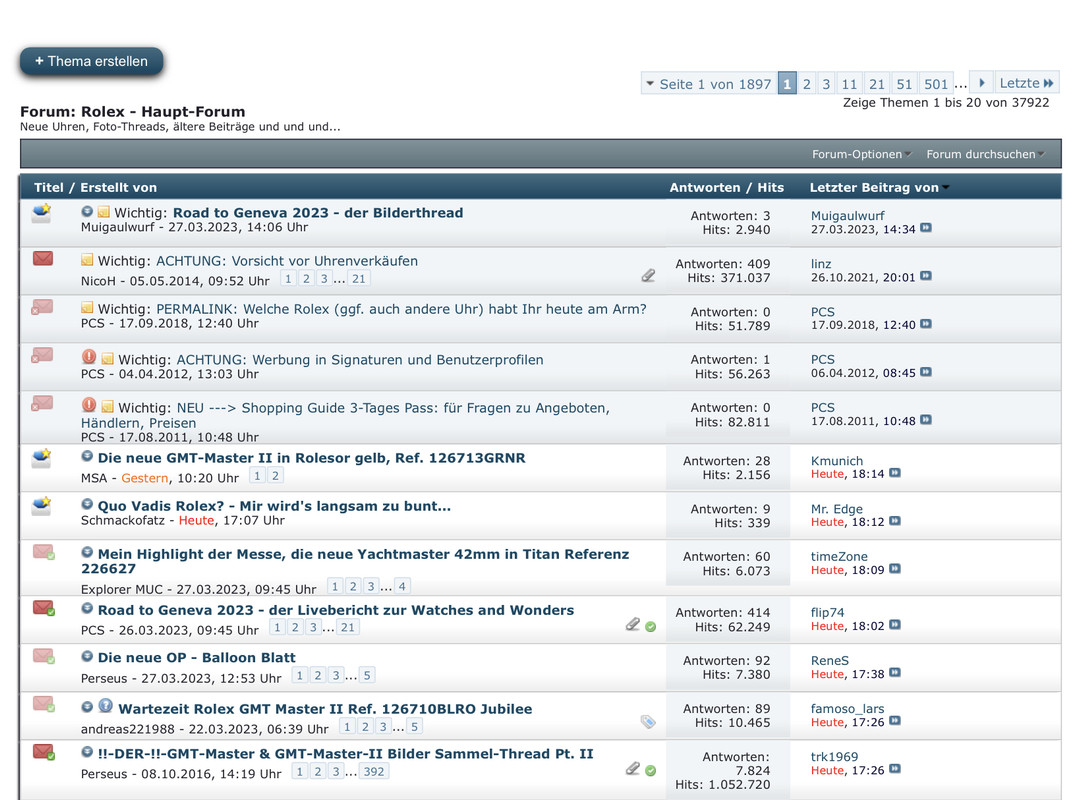
Task: Open thread 'Road to Geneva 2023 - der Bilderthread'
Action: tap(318, 212)
